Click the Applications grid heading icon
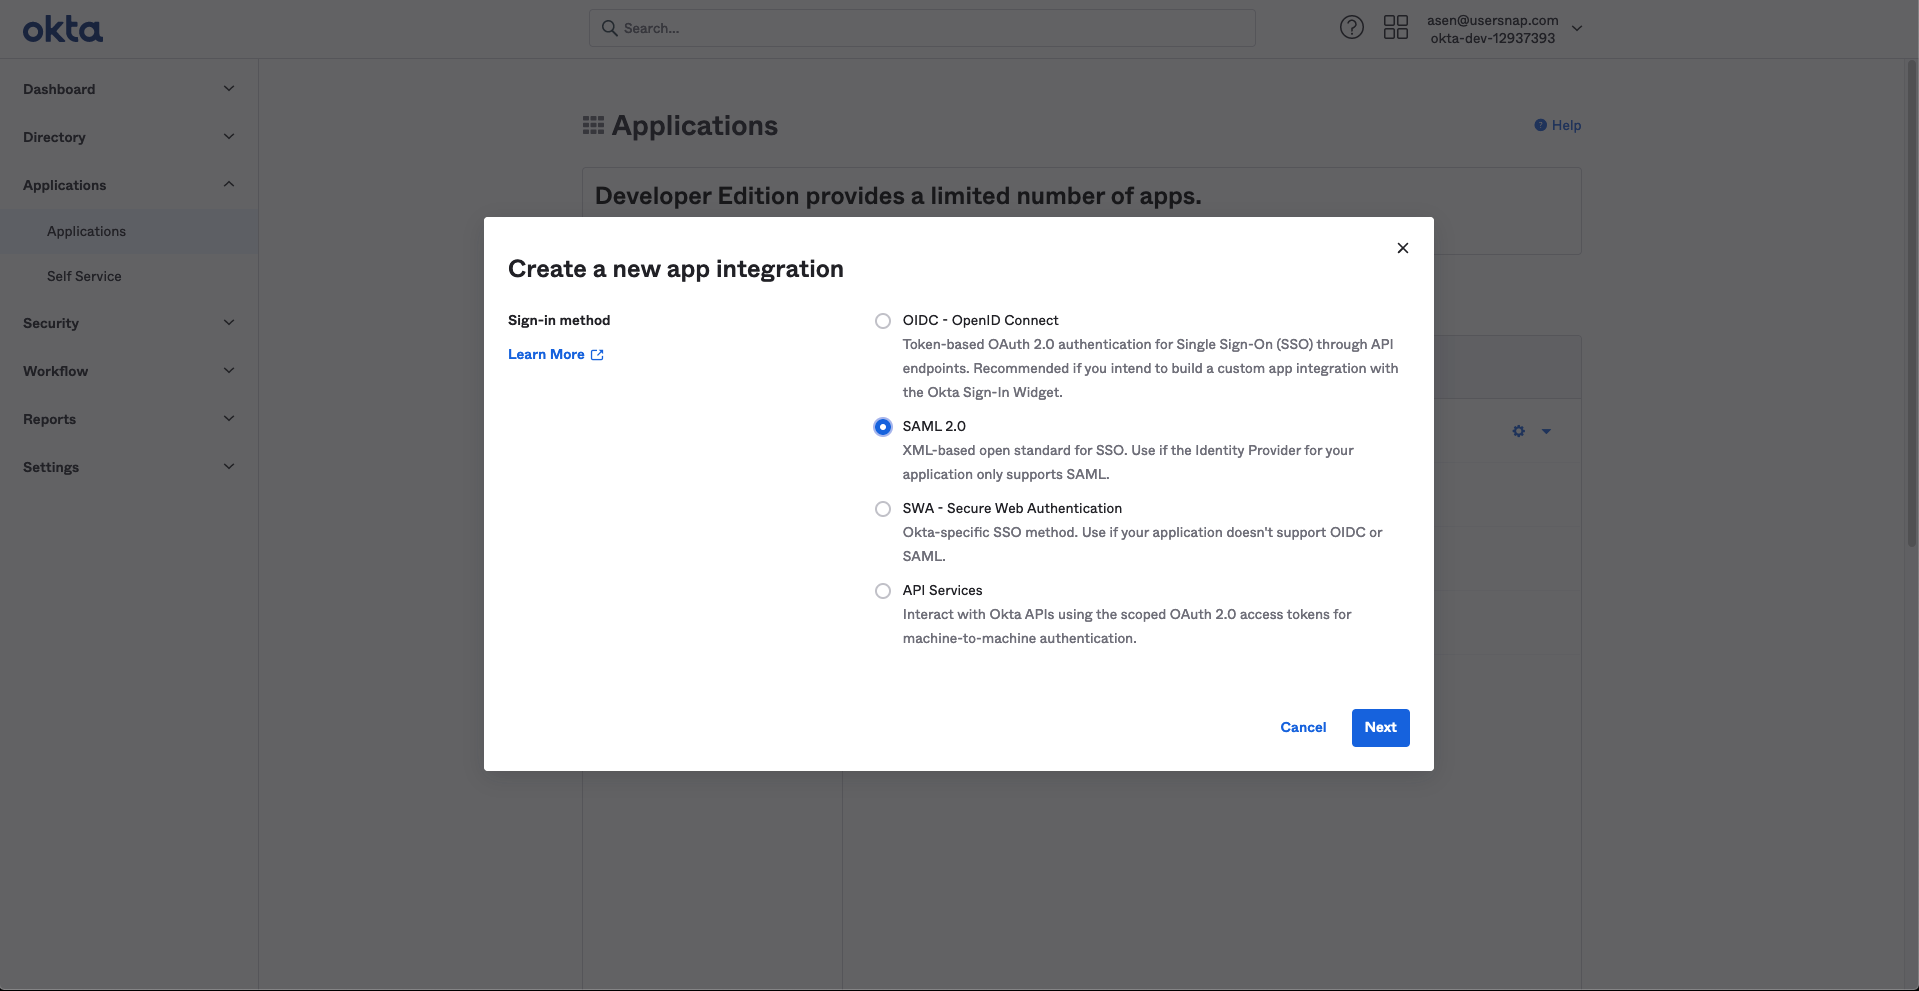 [x=593, y=125]
